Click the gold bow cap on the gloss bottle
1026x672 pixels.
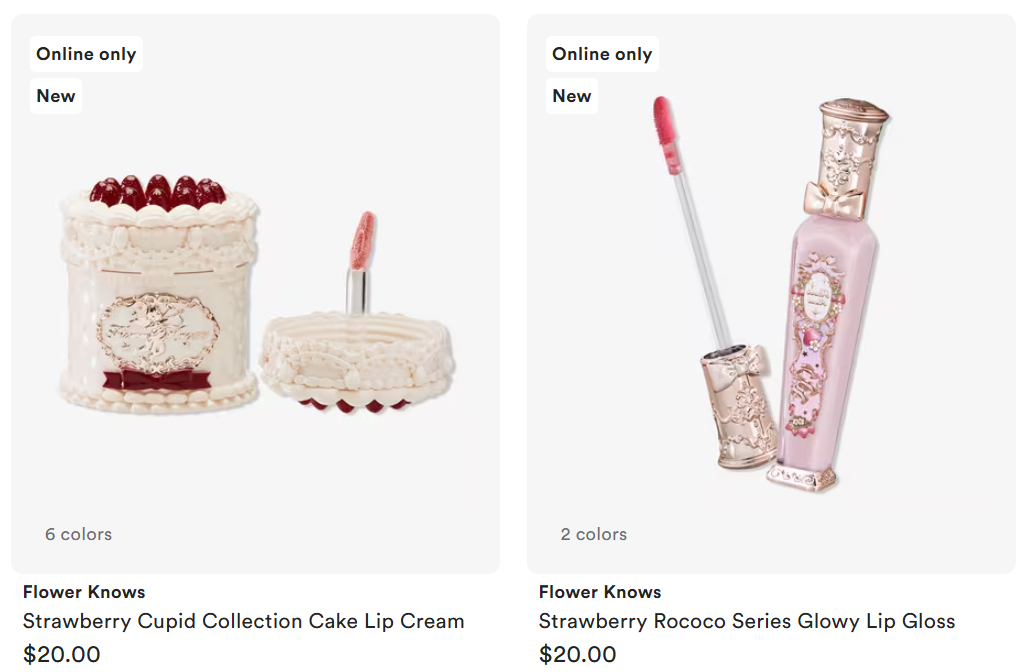[x=833, y=202]
